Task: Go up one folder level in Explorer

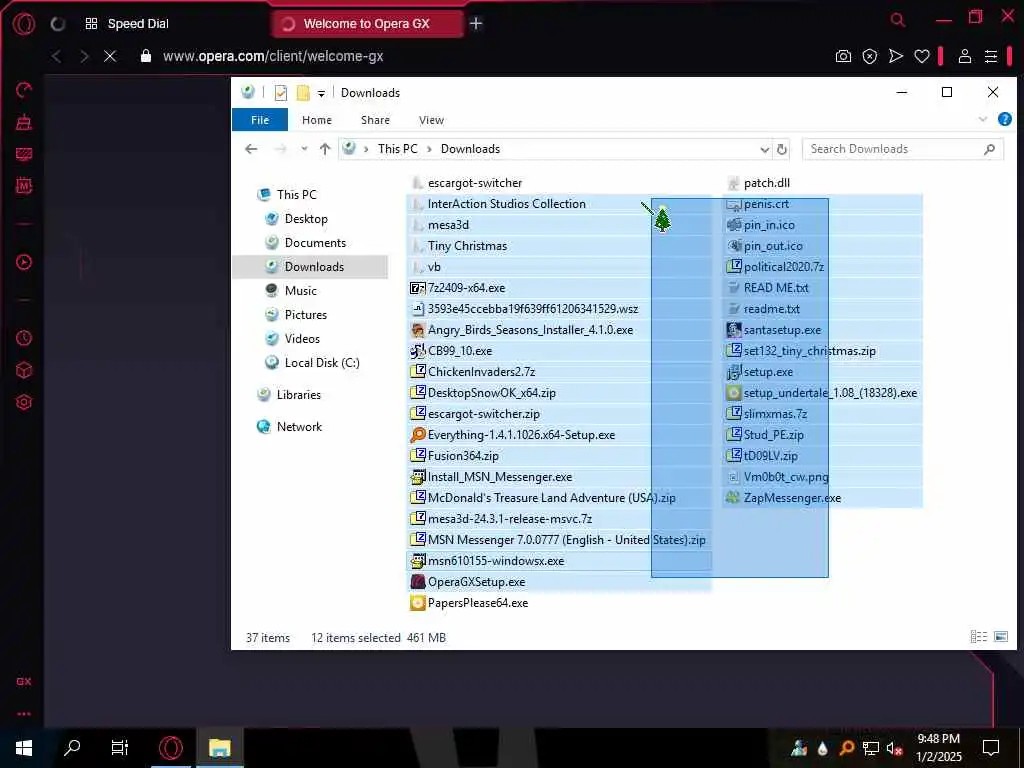Action: [x=325, y=149]
